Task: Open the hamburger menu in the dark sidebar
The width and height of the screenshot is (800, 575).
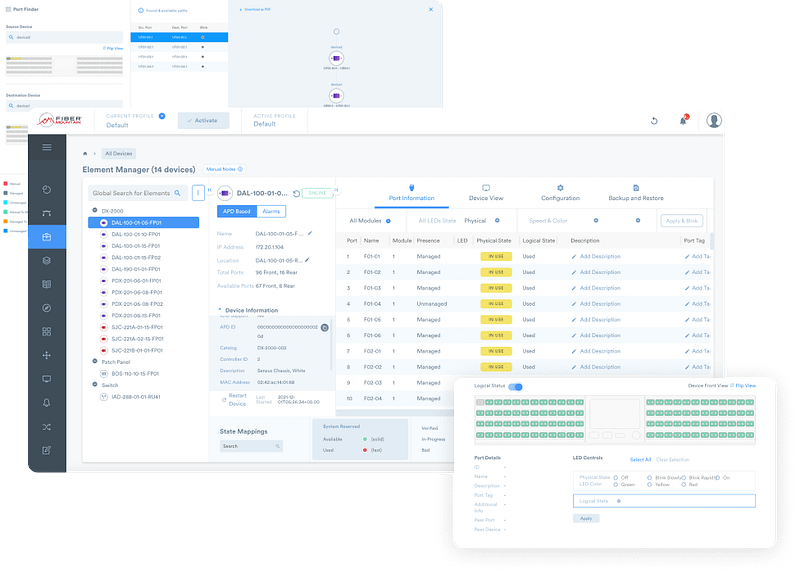Action: (47, 147)
